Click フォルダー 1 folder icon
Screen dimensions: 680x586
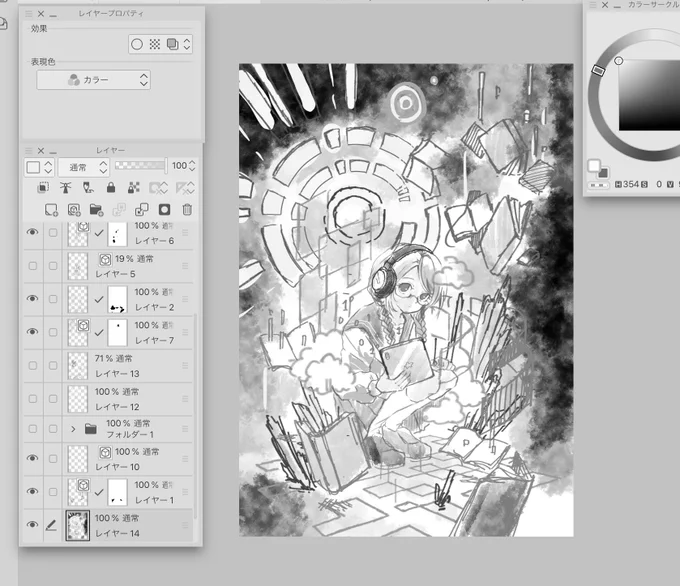click(x=91, y=429)
